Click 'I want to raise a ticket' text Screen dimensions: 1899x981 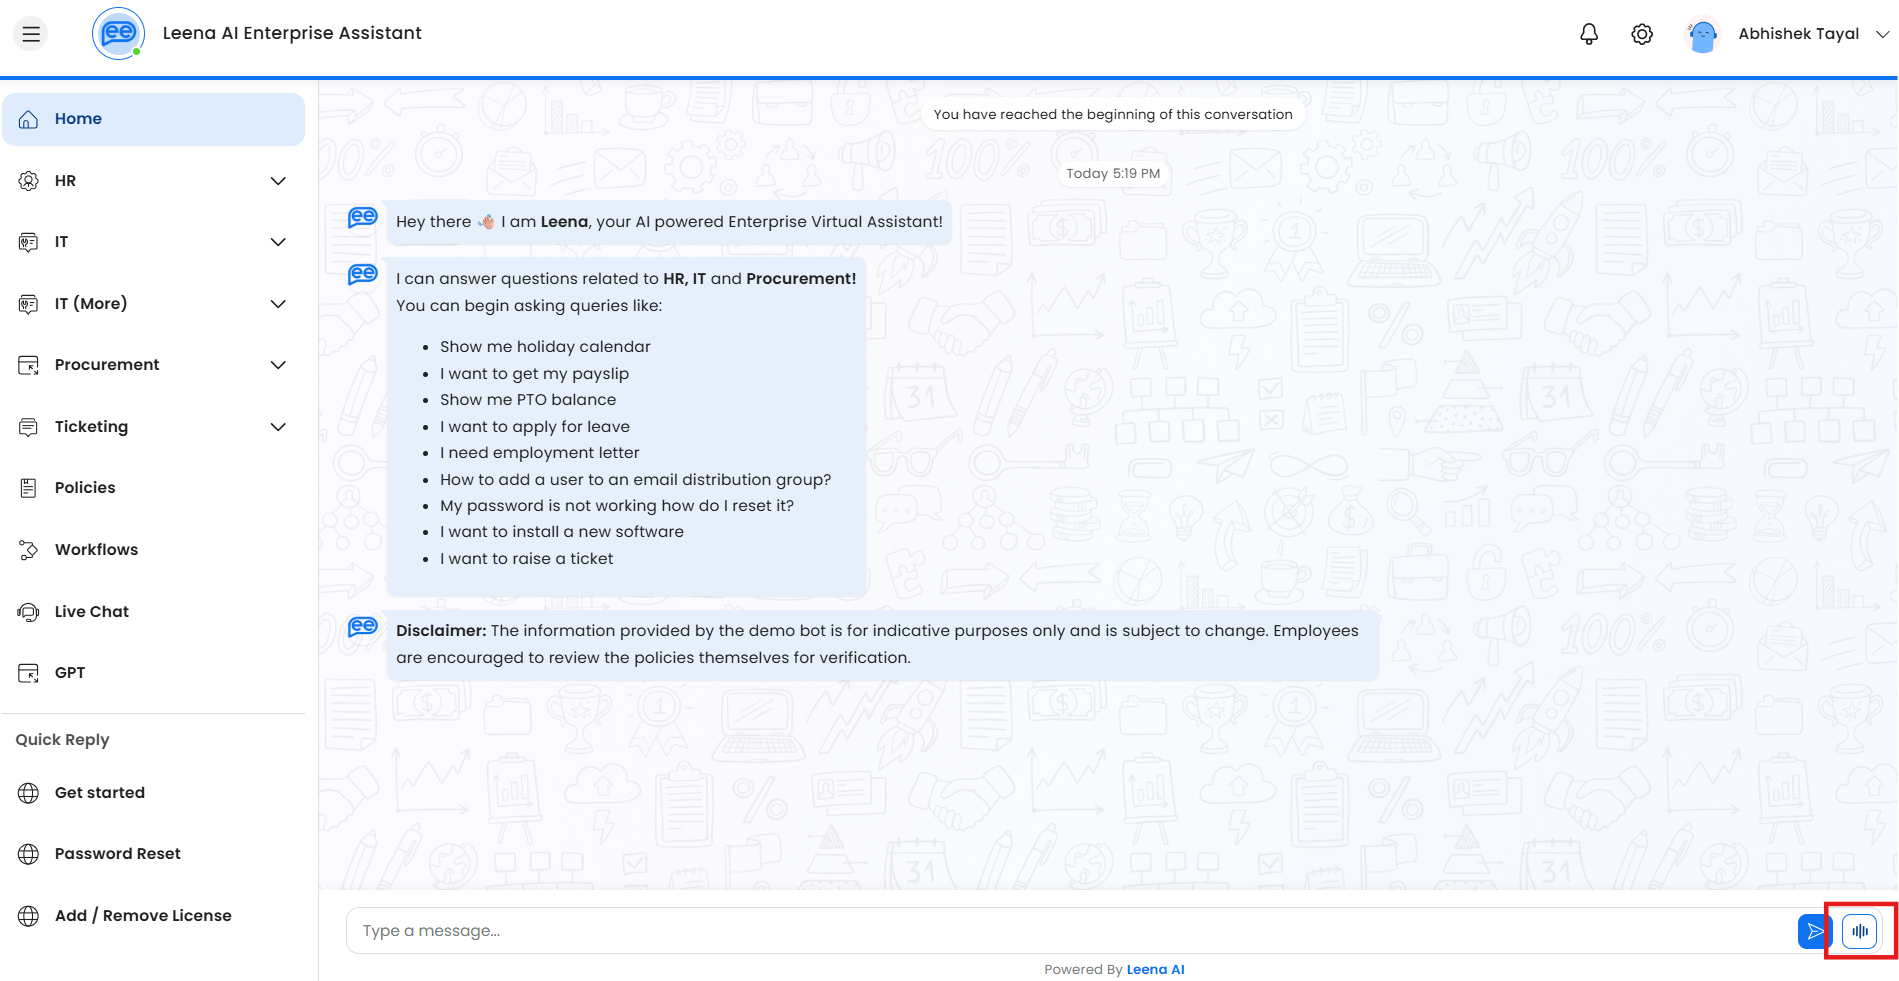click(x=526, y=559)
